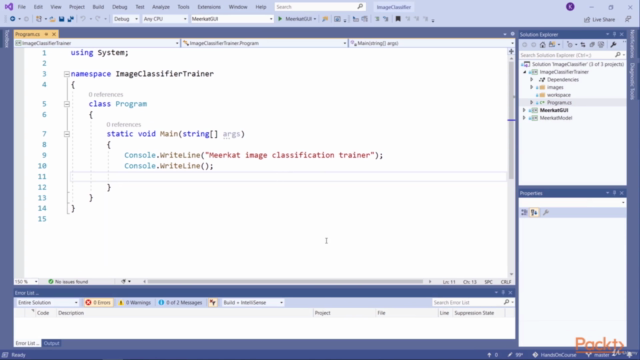Expand the MeerkatModel project node
Screen dimensions: 640x360
524,118
